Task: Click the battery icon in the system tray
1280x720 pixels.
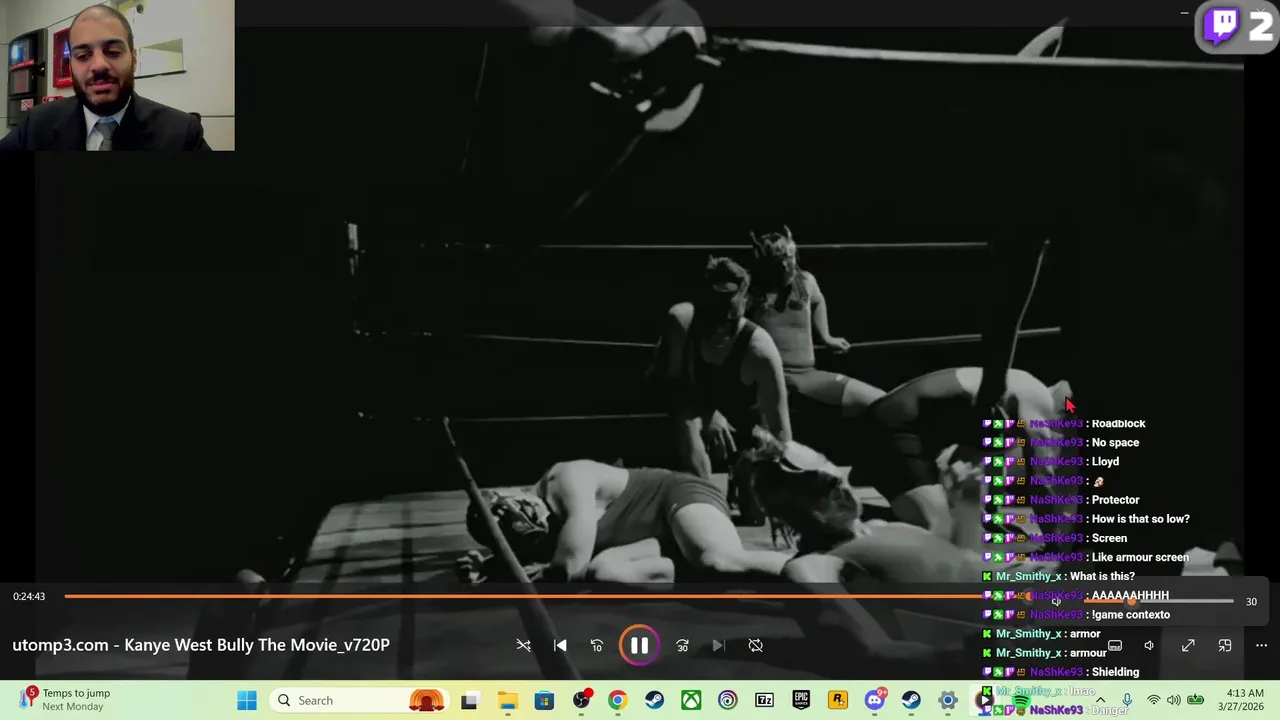Action: [1195, 700]
